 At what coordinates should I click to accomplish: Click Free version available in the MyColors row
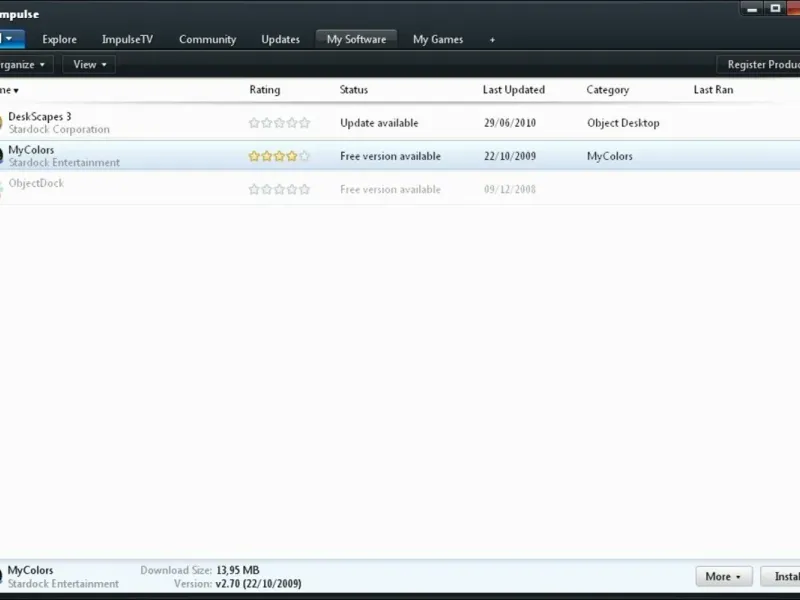(390, 156)
